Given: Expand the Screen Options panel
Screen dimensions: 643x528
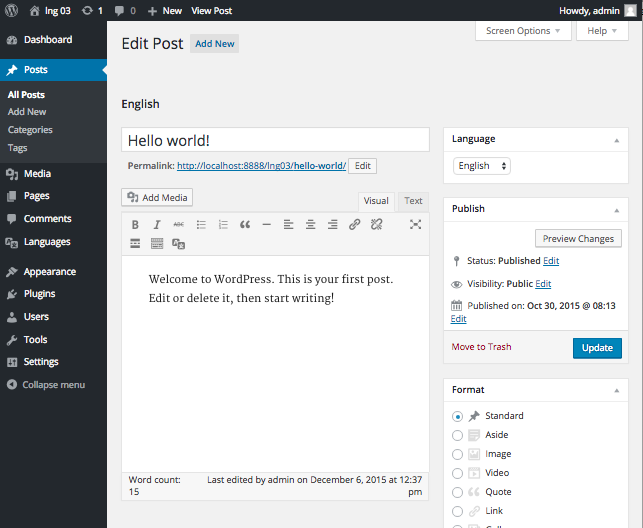Looking at the screenshot, I should coord(523,31).
